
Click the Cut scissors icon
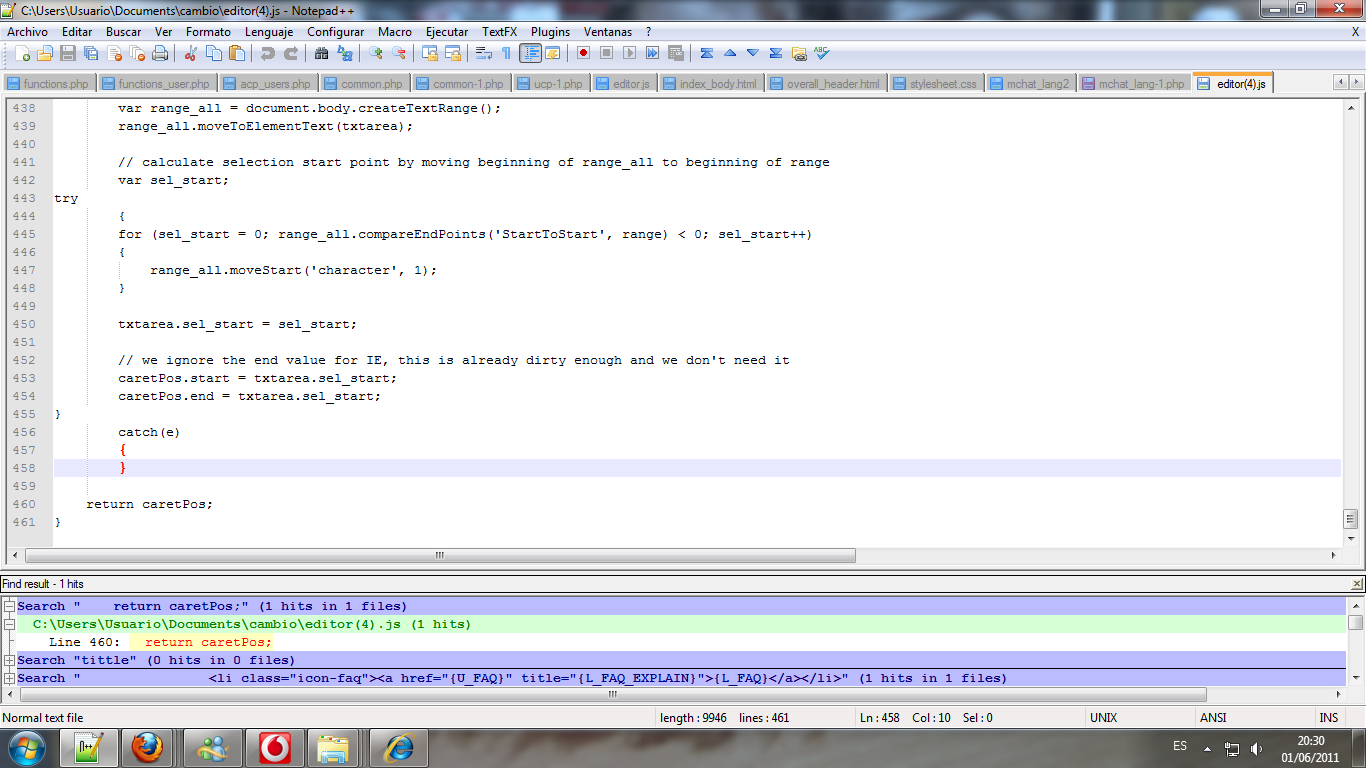click(x=190, y=53)
